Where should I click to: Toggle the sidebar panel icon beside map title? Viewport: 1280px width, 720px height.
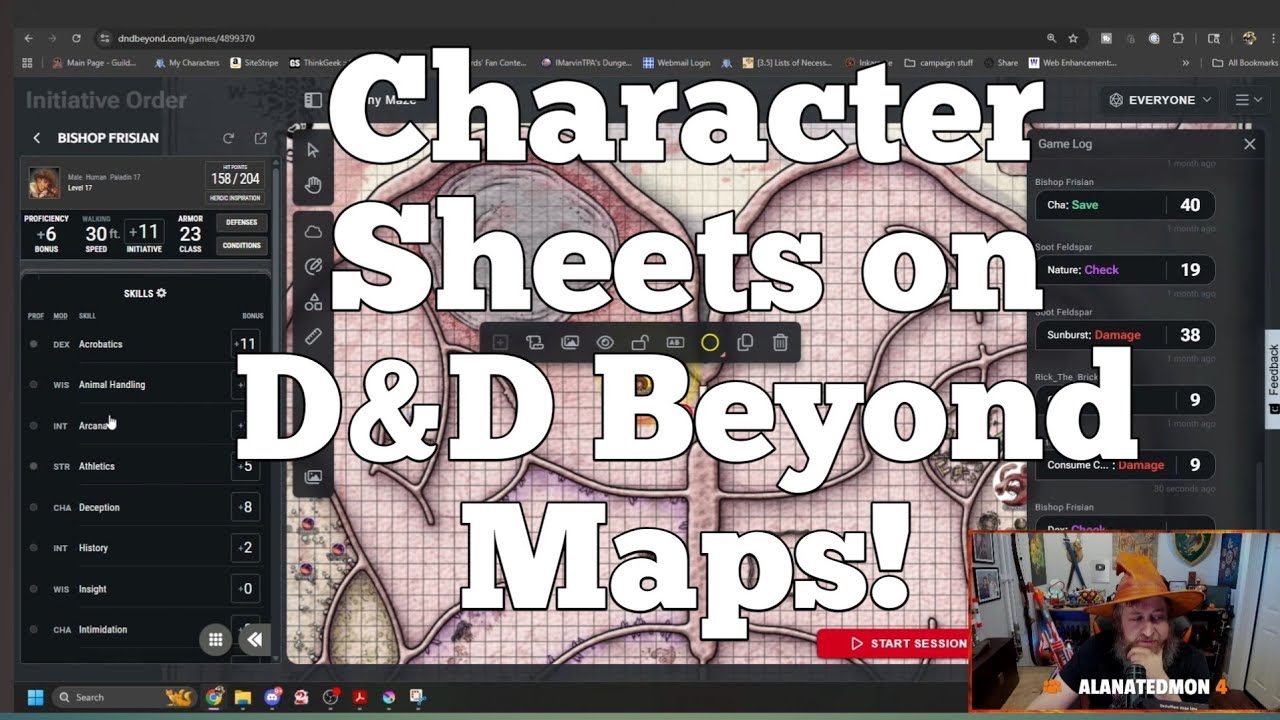click(x=313, y=100)
